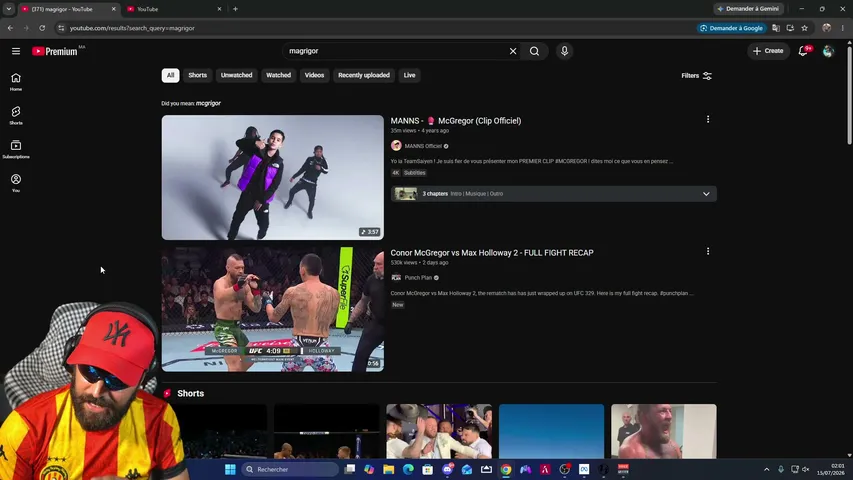Open MANNS - McGregor (Clip Officiel) title
The height and width of the screenshot is (480, 853).
click(456, 121)
